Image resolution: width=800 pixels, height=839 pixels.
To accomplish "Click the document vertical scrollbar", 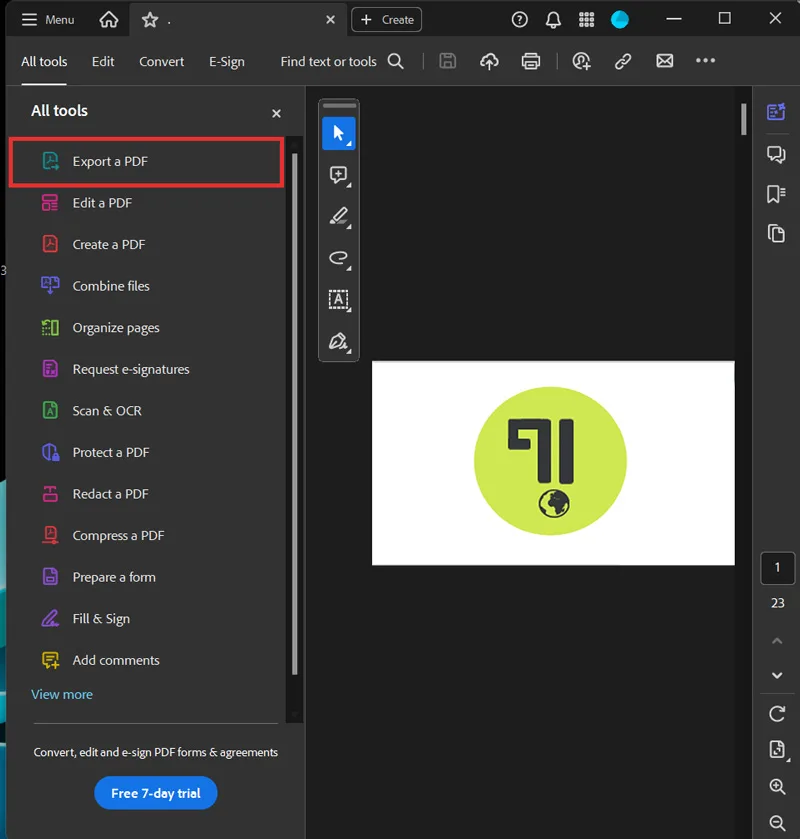I will [x=743, y=119].
